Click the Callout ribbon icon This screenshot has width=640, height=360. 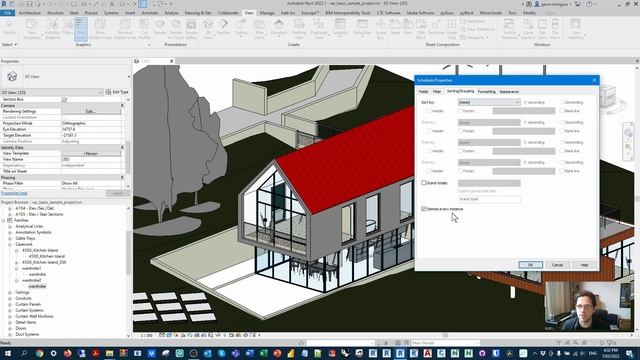tap(241, 28)
